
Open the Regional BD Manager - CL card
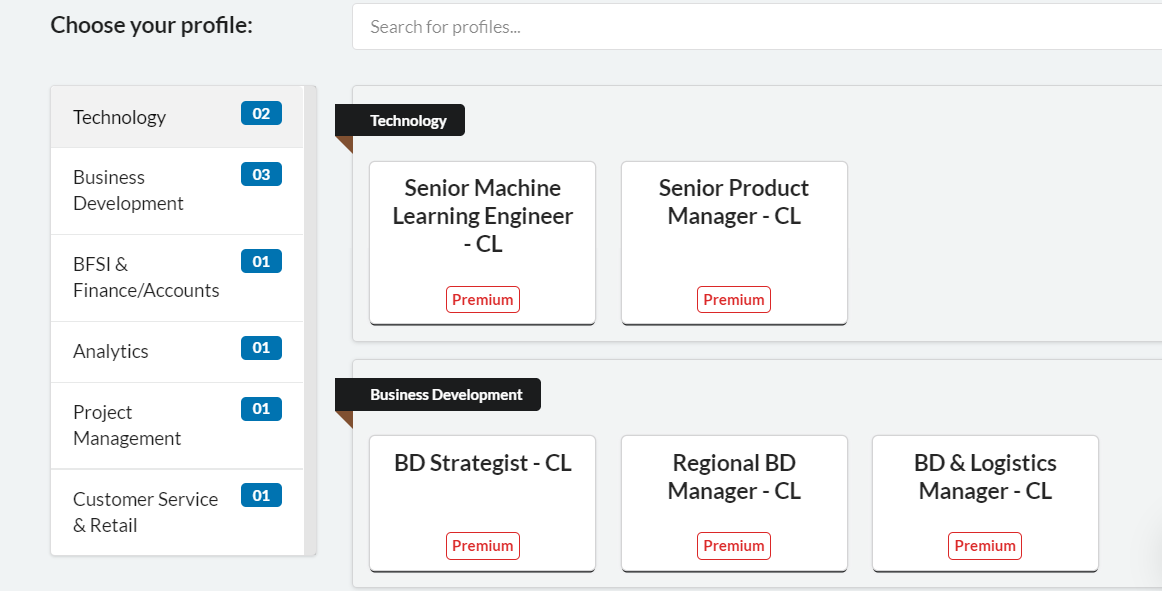[x=734, y=477]
